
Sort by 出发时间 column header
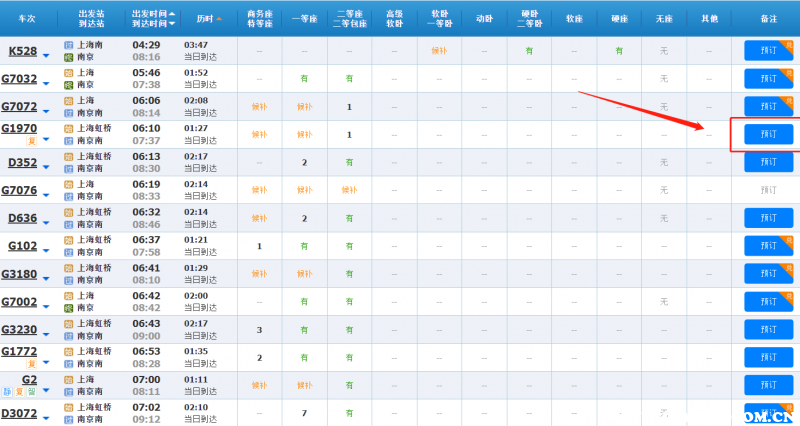152,12
